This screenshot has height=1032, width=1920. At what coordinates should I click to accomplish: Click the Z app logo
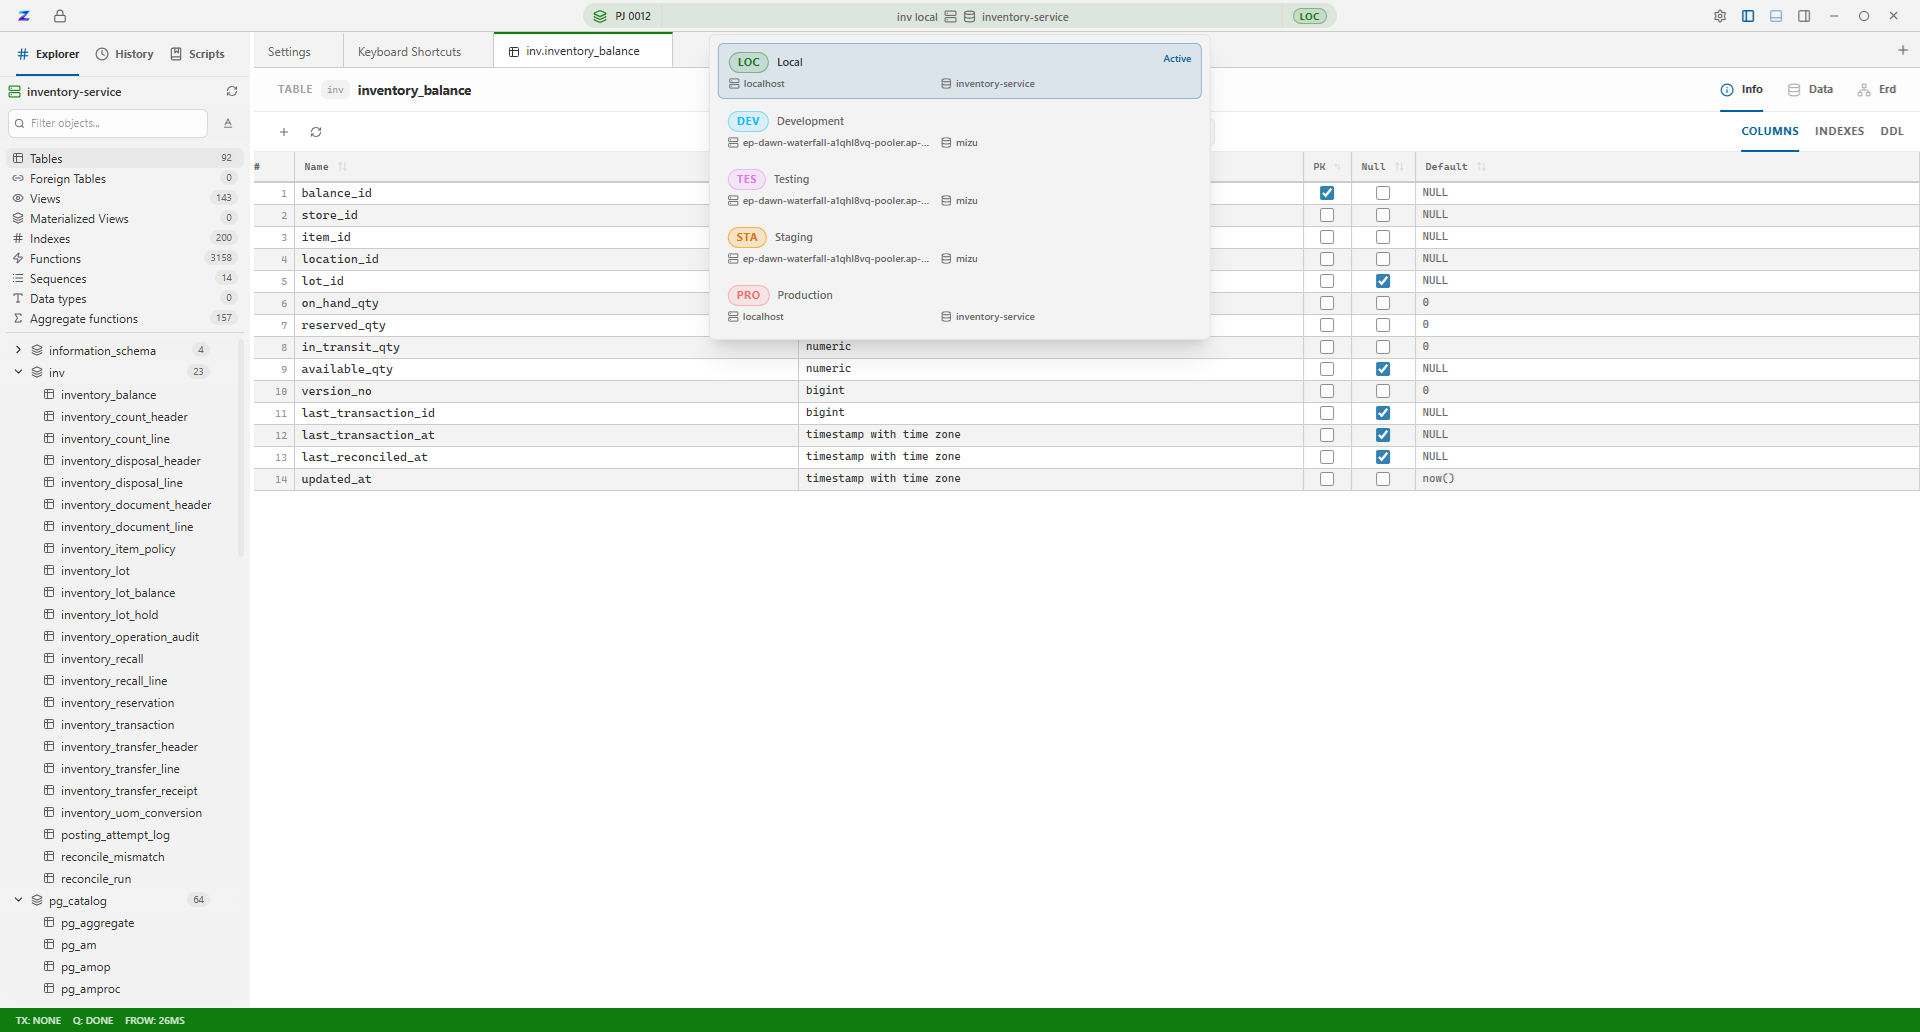[24, 16]
